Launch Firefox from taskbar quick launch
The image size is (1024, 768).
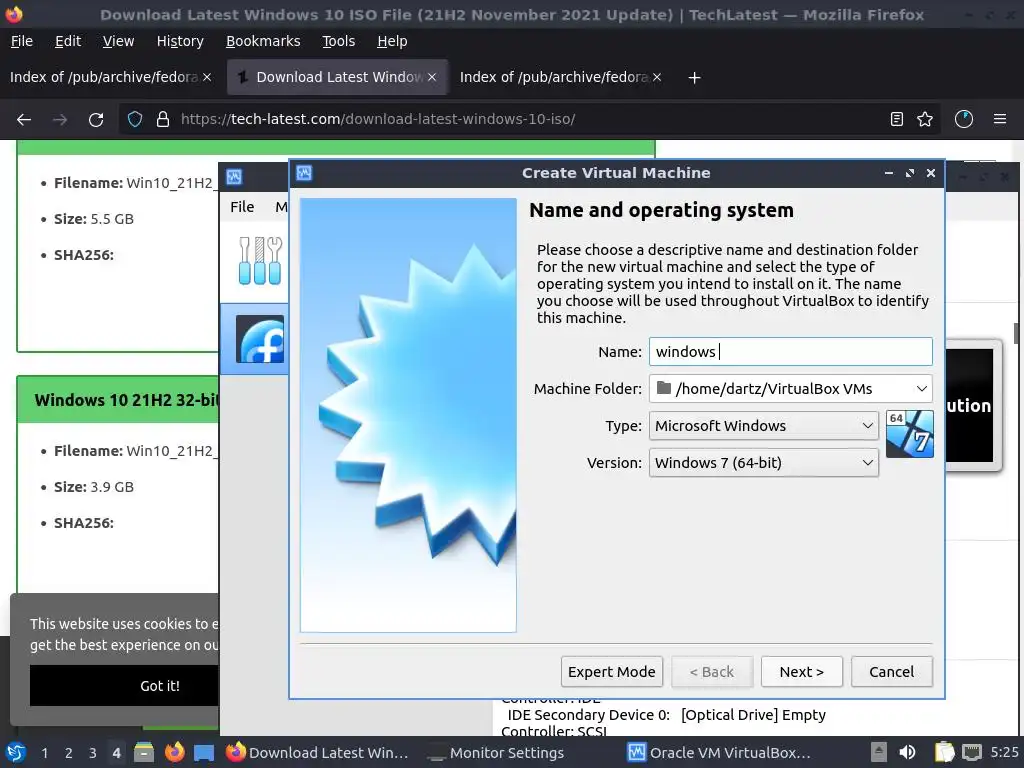pos(174,752)
